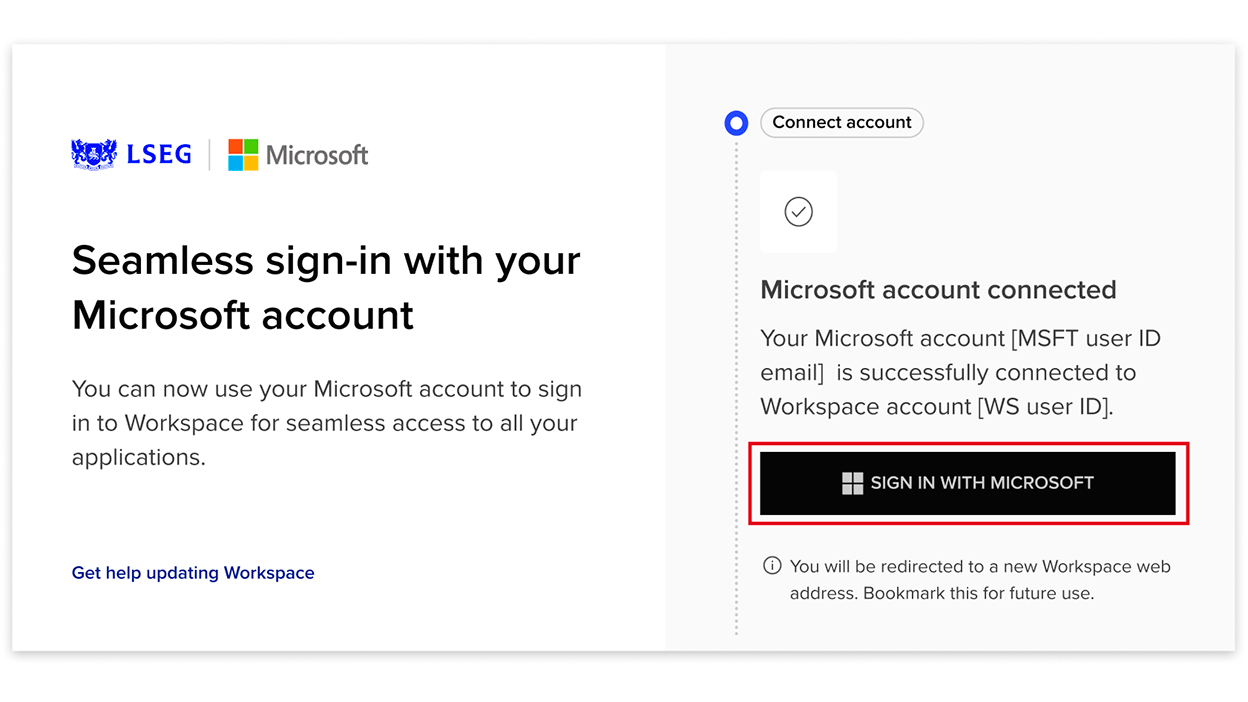Open Get help updating Workspace link

[x=193, y=573]
